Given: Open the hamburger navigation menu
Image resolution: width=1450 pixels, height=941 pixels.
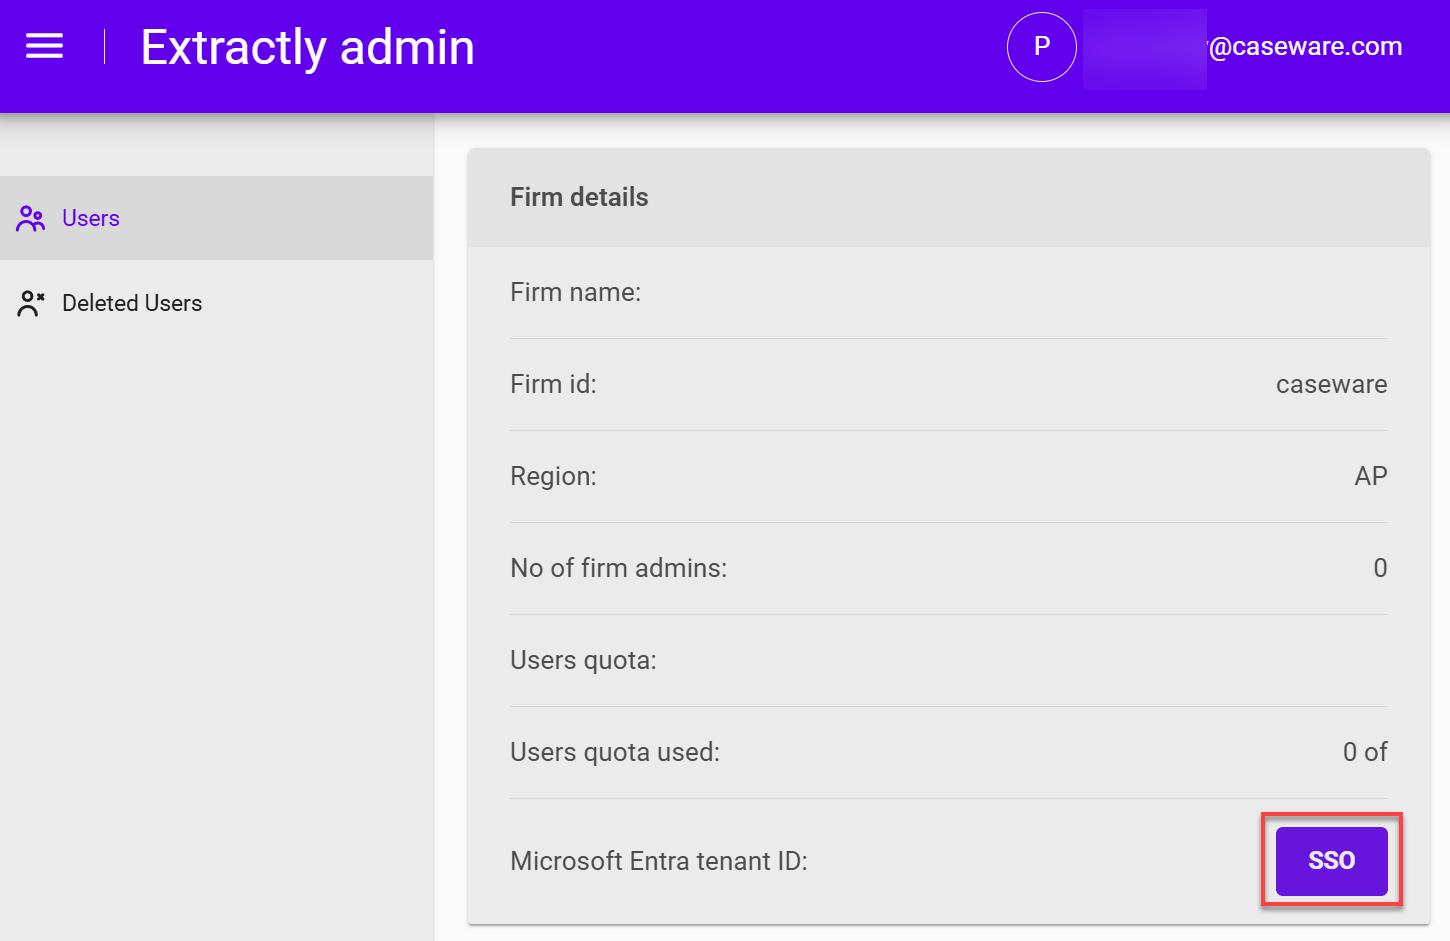Looking at the screenshot, I should [x=44, y=45].
